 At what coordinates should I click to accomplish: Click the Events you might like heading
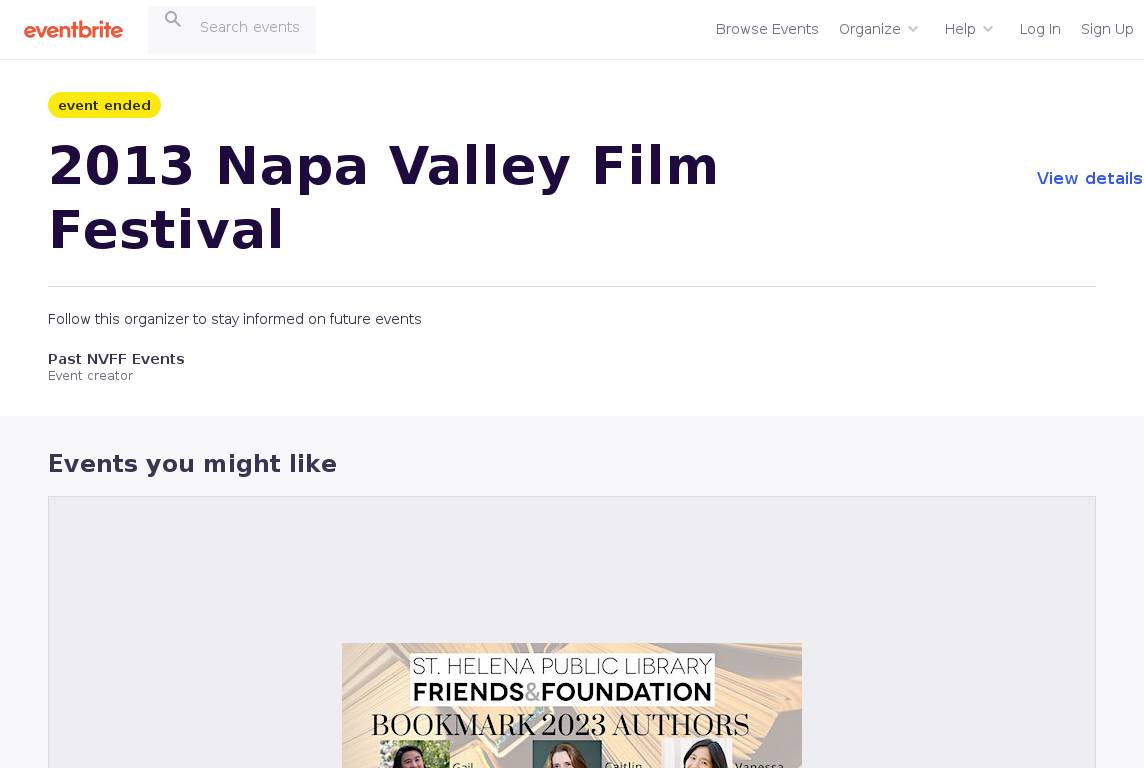(192, 464)
